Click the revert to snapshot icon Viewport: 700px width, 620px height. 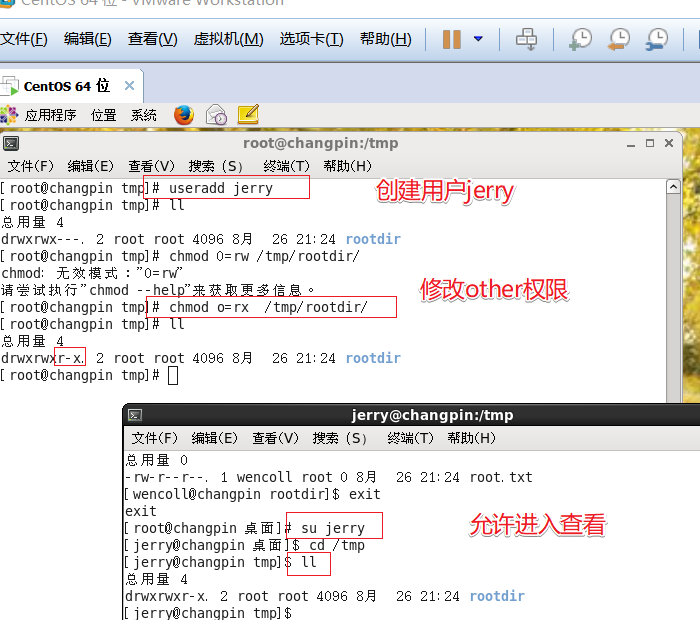[619, 39]
